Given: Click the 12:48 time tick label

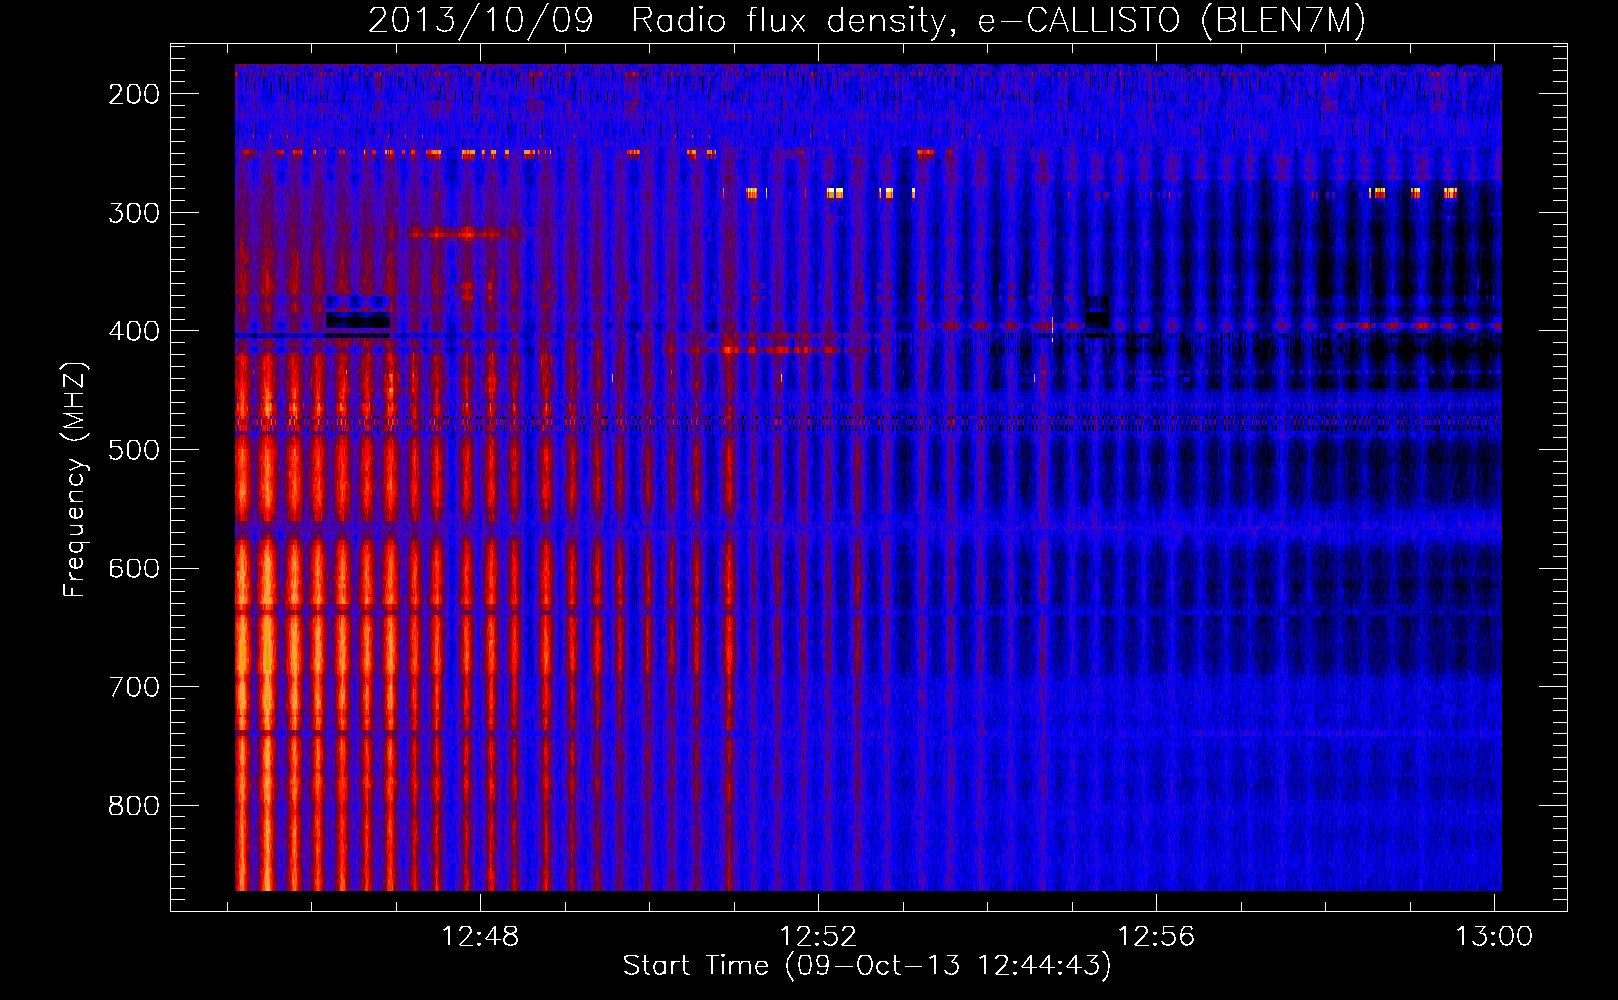Looking at the screenshot, I should (x=480, y=936).
